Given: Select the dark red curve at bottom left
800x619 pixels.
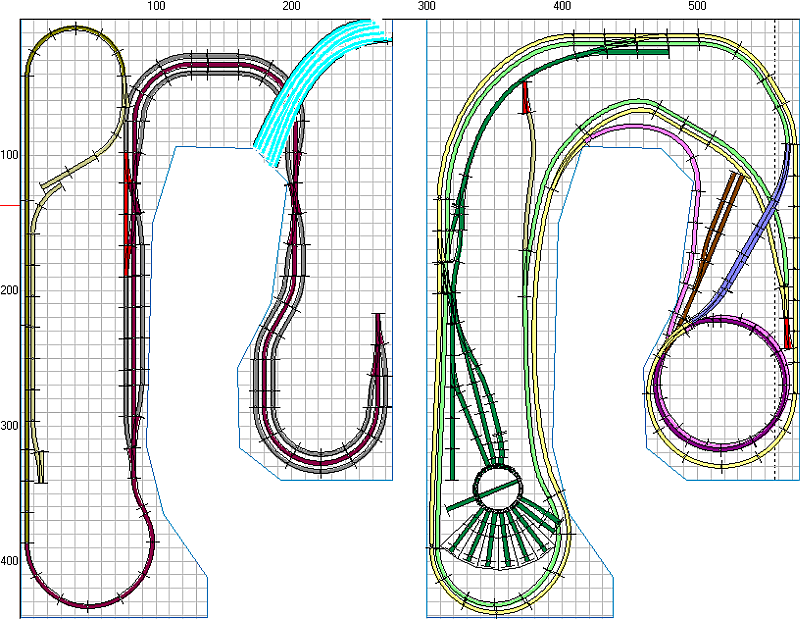Looking at the screenshot, I should click(88, 605).
